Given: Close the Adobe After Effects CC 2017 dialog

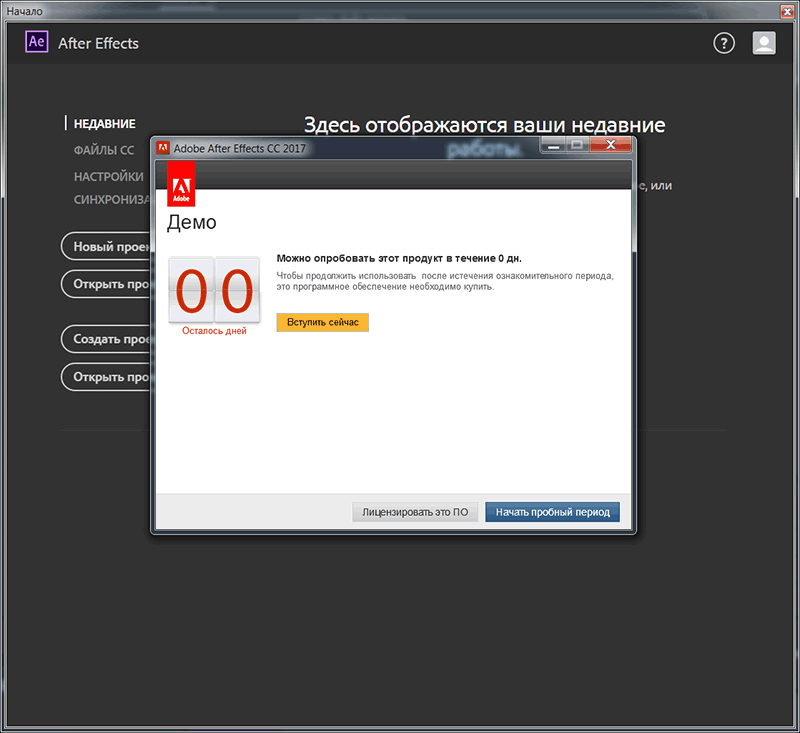Looking at the screenshot, I should click(x=611, y=145).
